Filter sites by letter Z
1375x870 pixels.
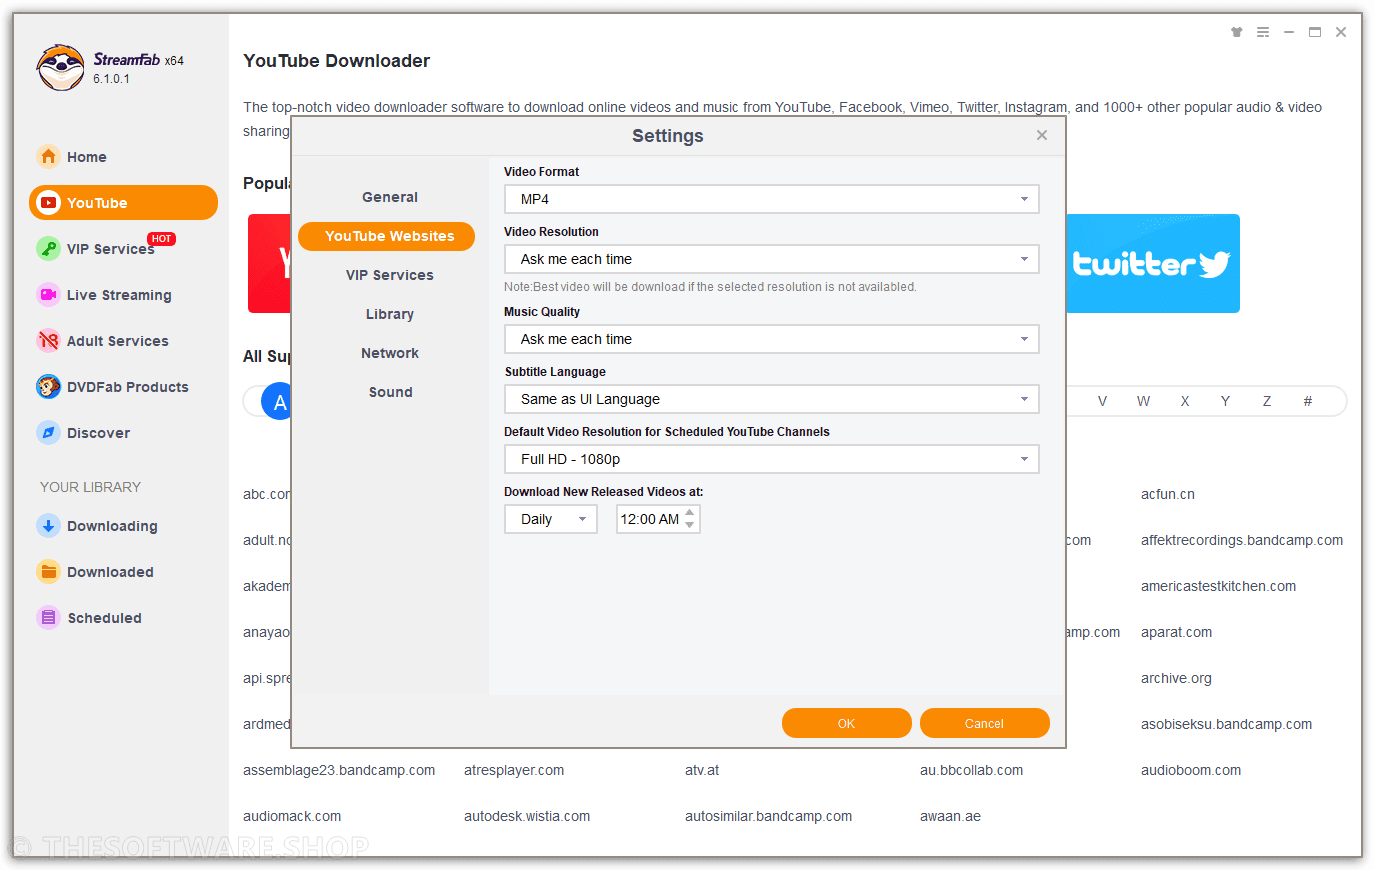coord(1267,401)
